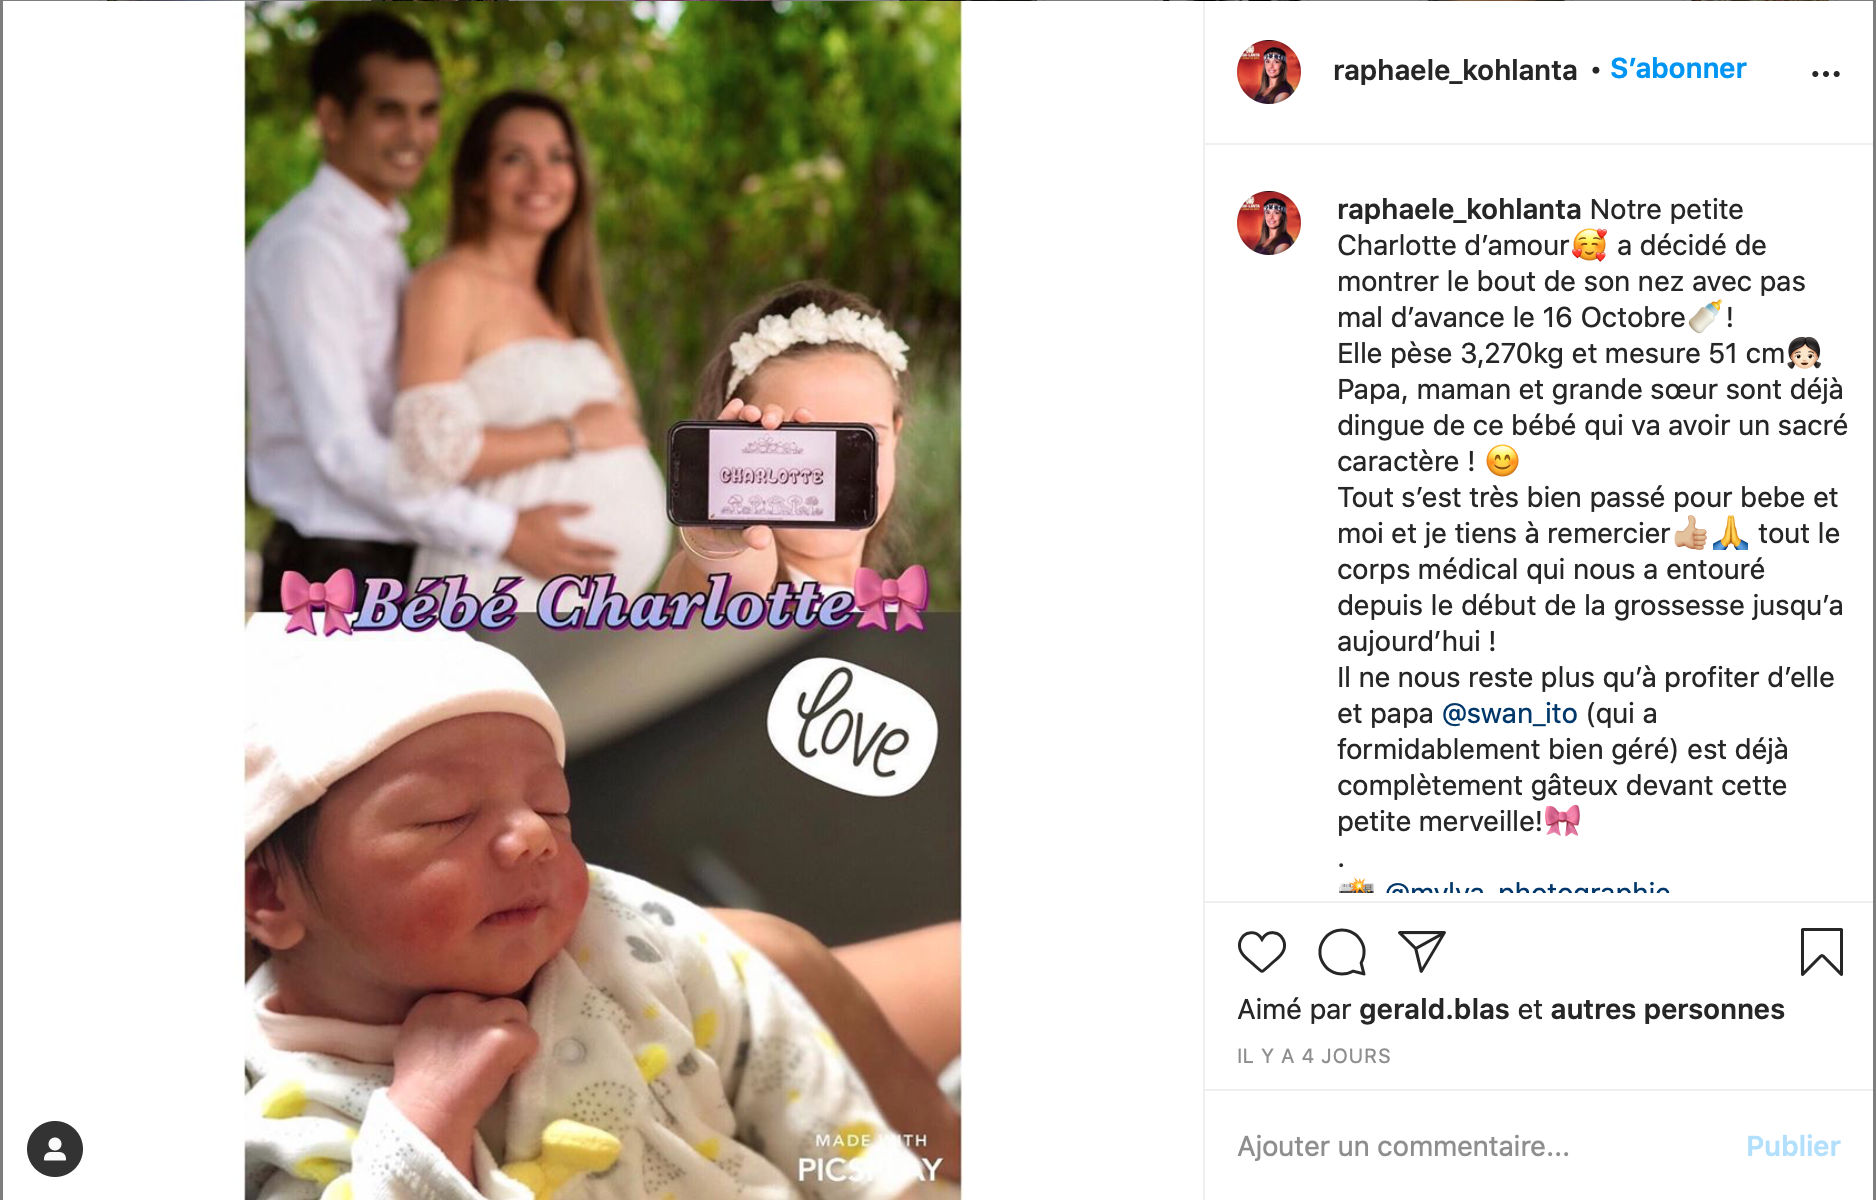Open raphaele_kohlanta username in caption

(1459, 209)
